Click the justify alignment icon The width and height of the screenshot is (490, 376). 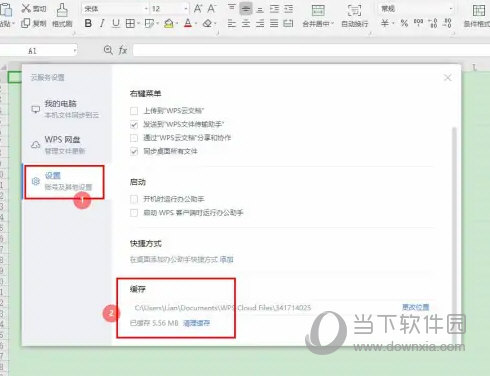(x=274, y=23)
